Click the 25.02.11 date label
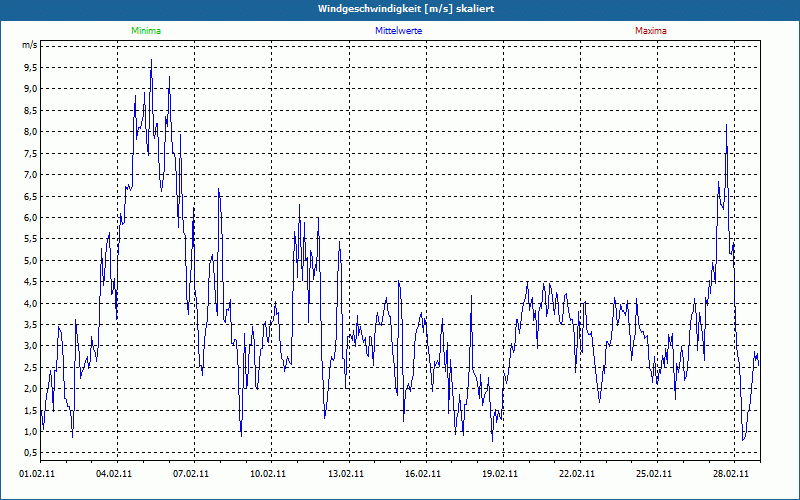The height and width of the screenshot is (500, 800). tap(654, 473)
